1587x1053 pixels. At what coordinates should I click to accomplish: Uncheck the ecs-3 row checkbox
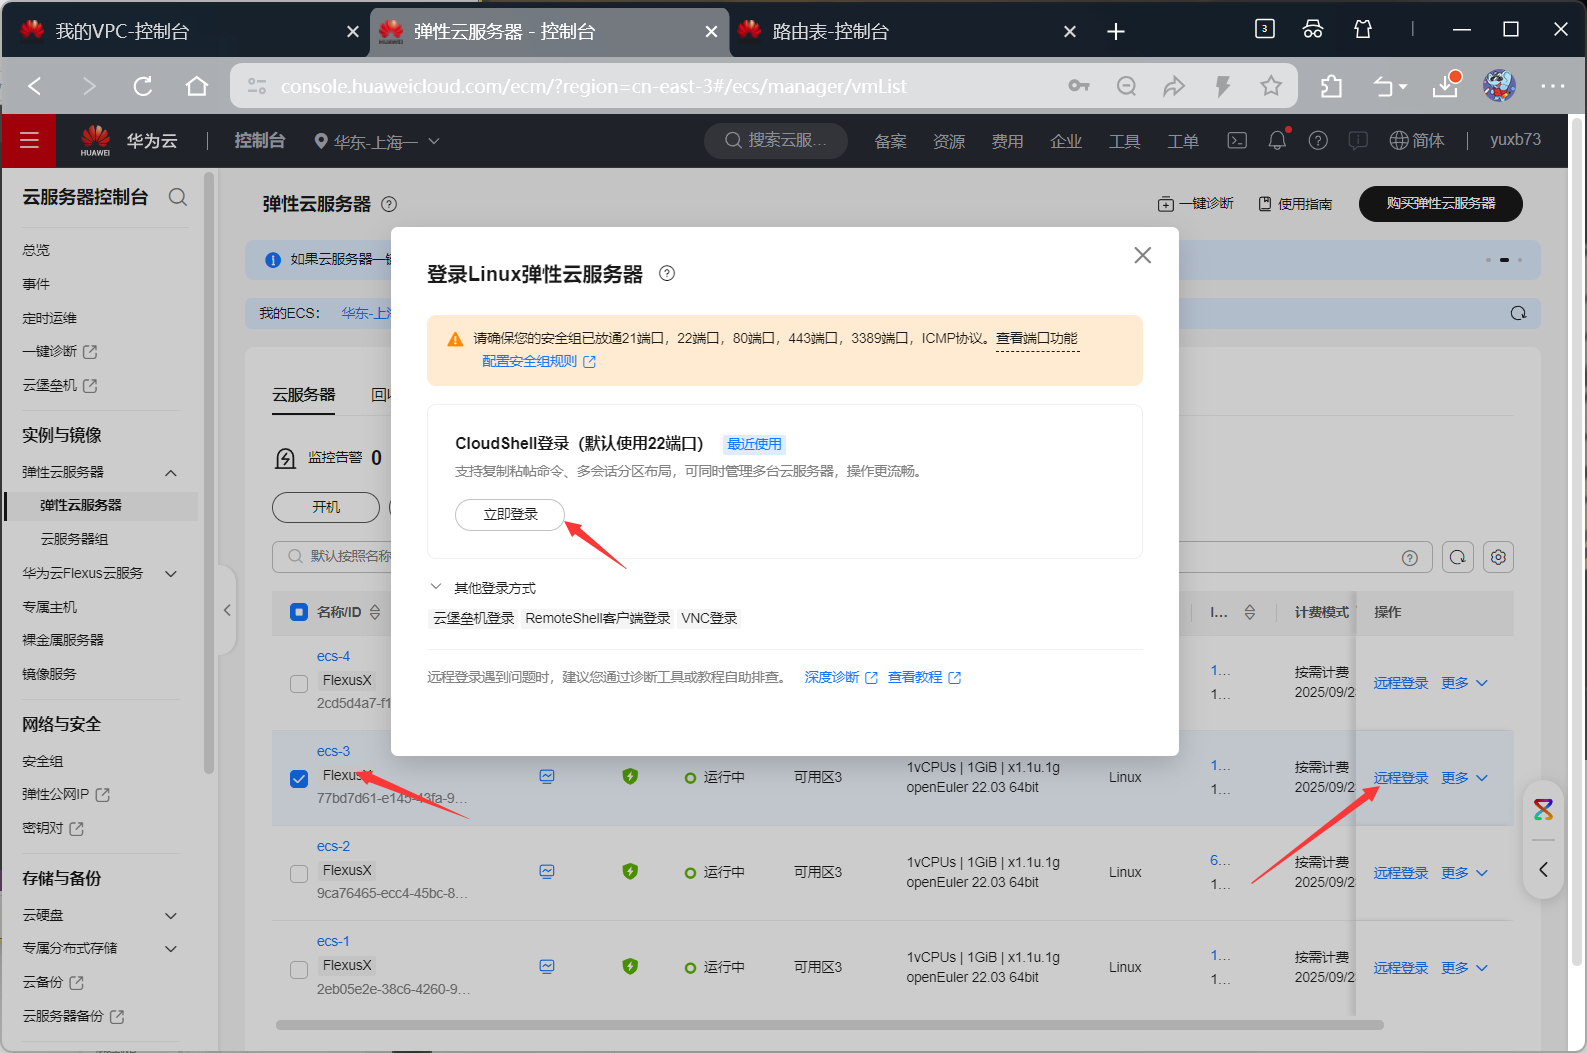tap(298, 779)
